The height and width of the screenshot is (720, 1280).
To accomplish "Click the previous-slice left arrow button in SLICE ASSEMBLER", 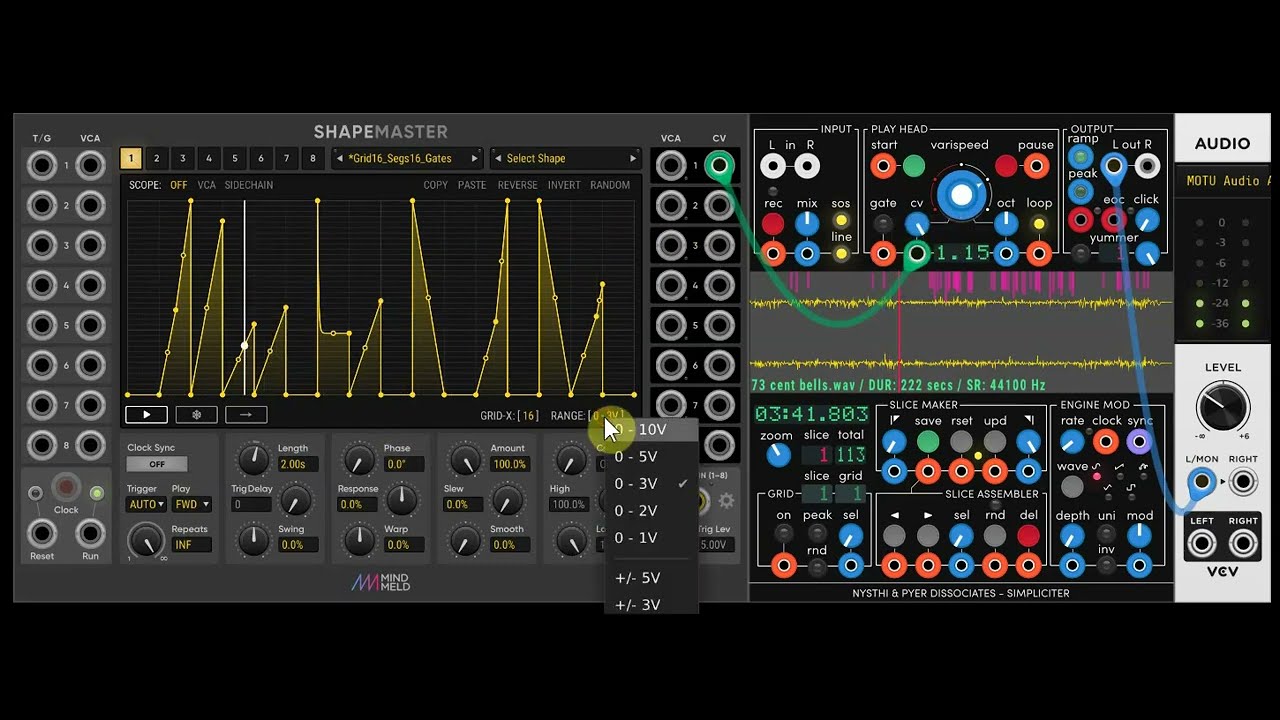I will click(895, 536).
